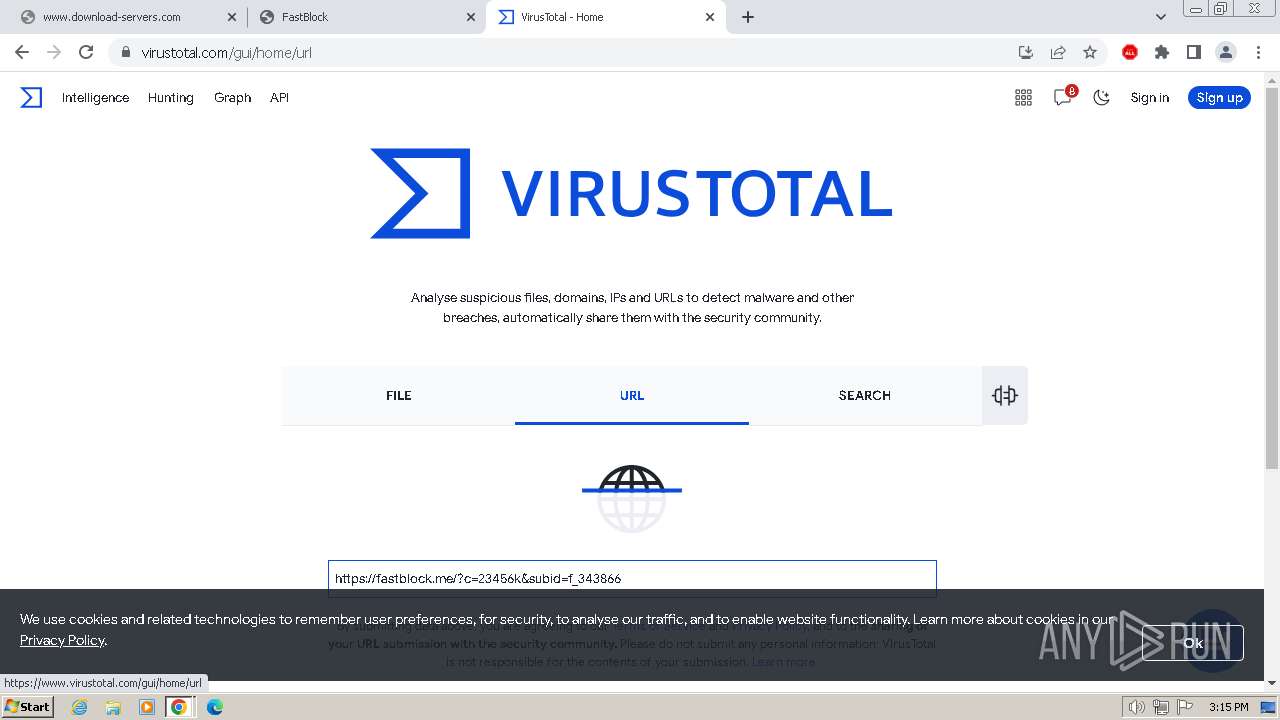1280x720 pixels.
Task: Close the FastBlock tab
Action: coord(471,17)
